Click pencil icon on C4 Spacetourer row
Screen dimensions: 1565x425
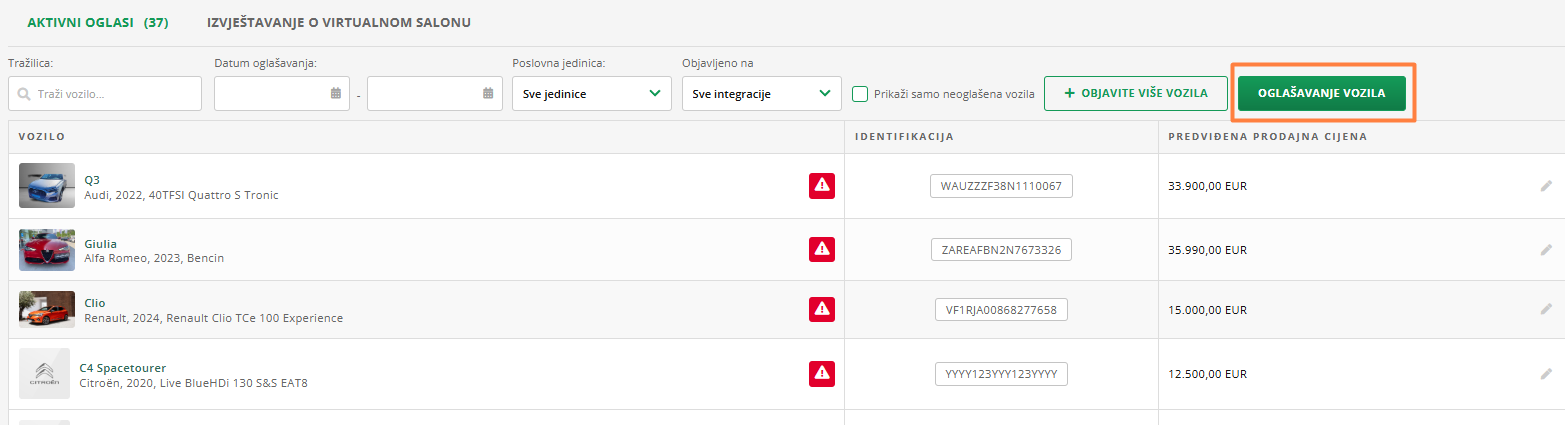pyautogui.click(x=1546, y=373)
